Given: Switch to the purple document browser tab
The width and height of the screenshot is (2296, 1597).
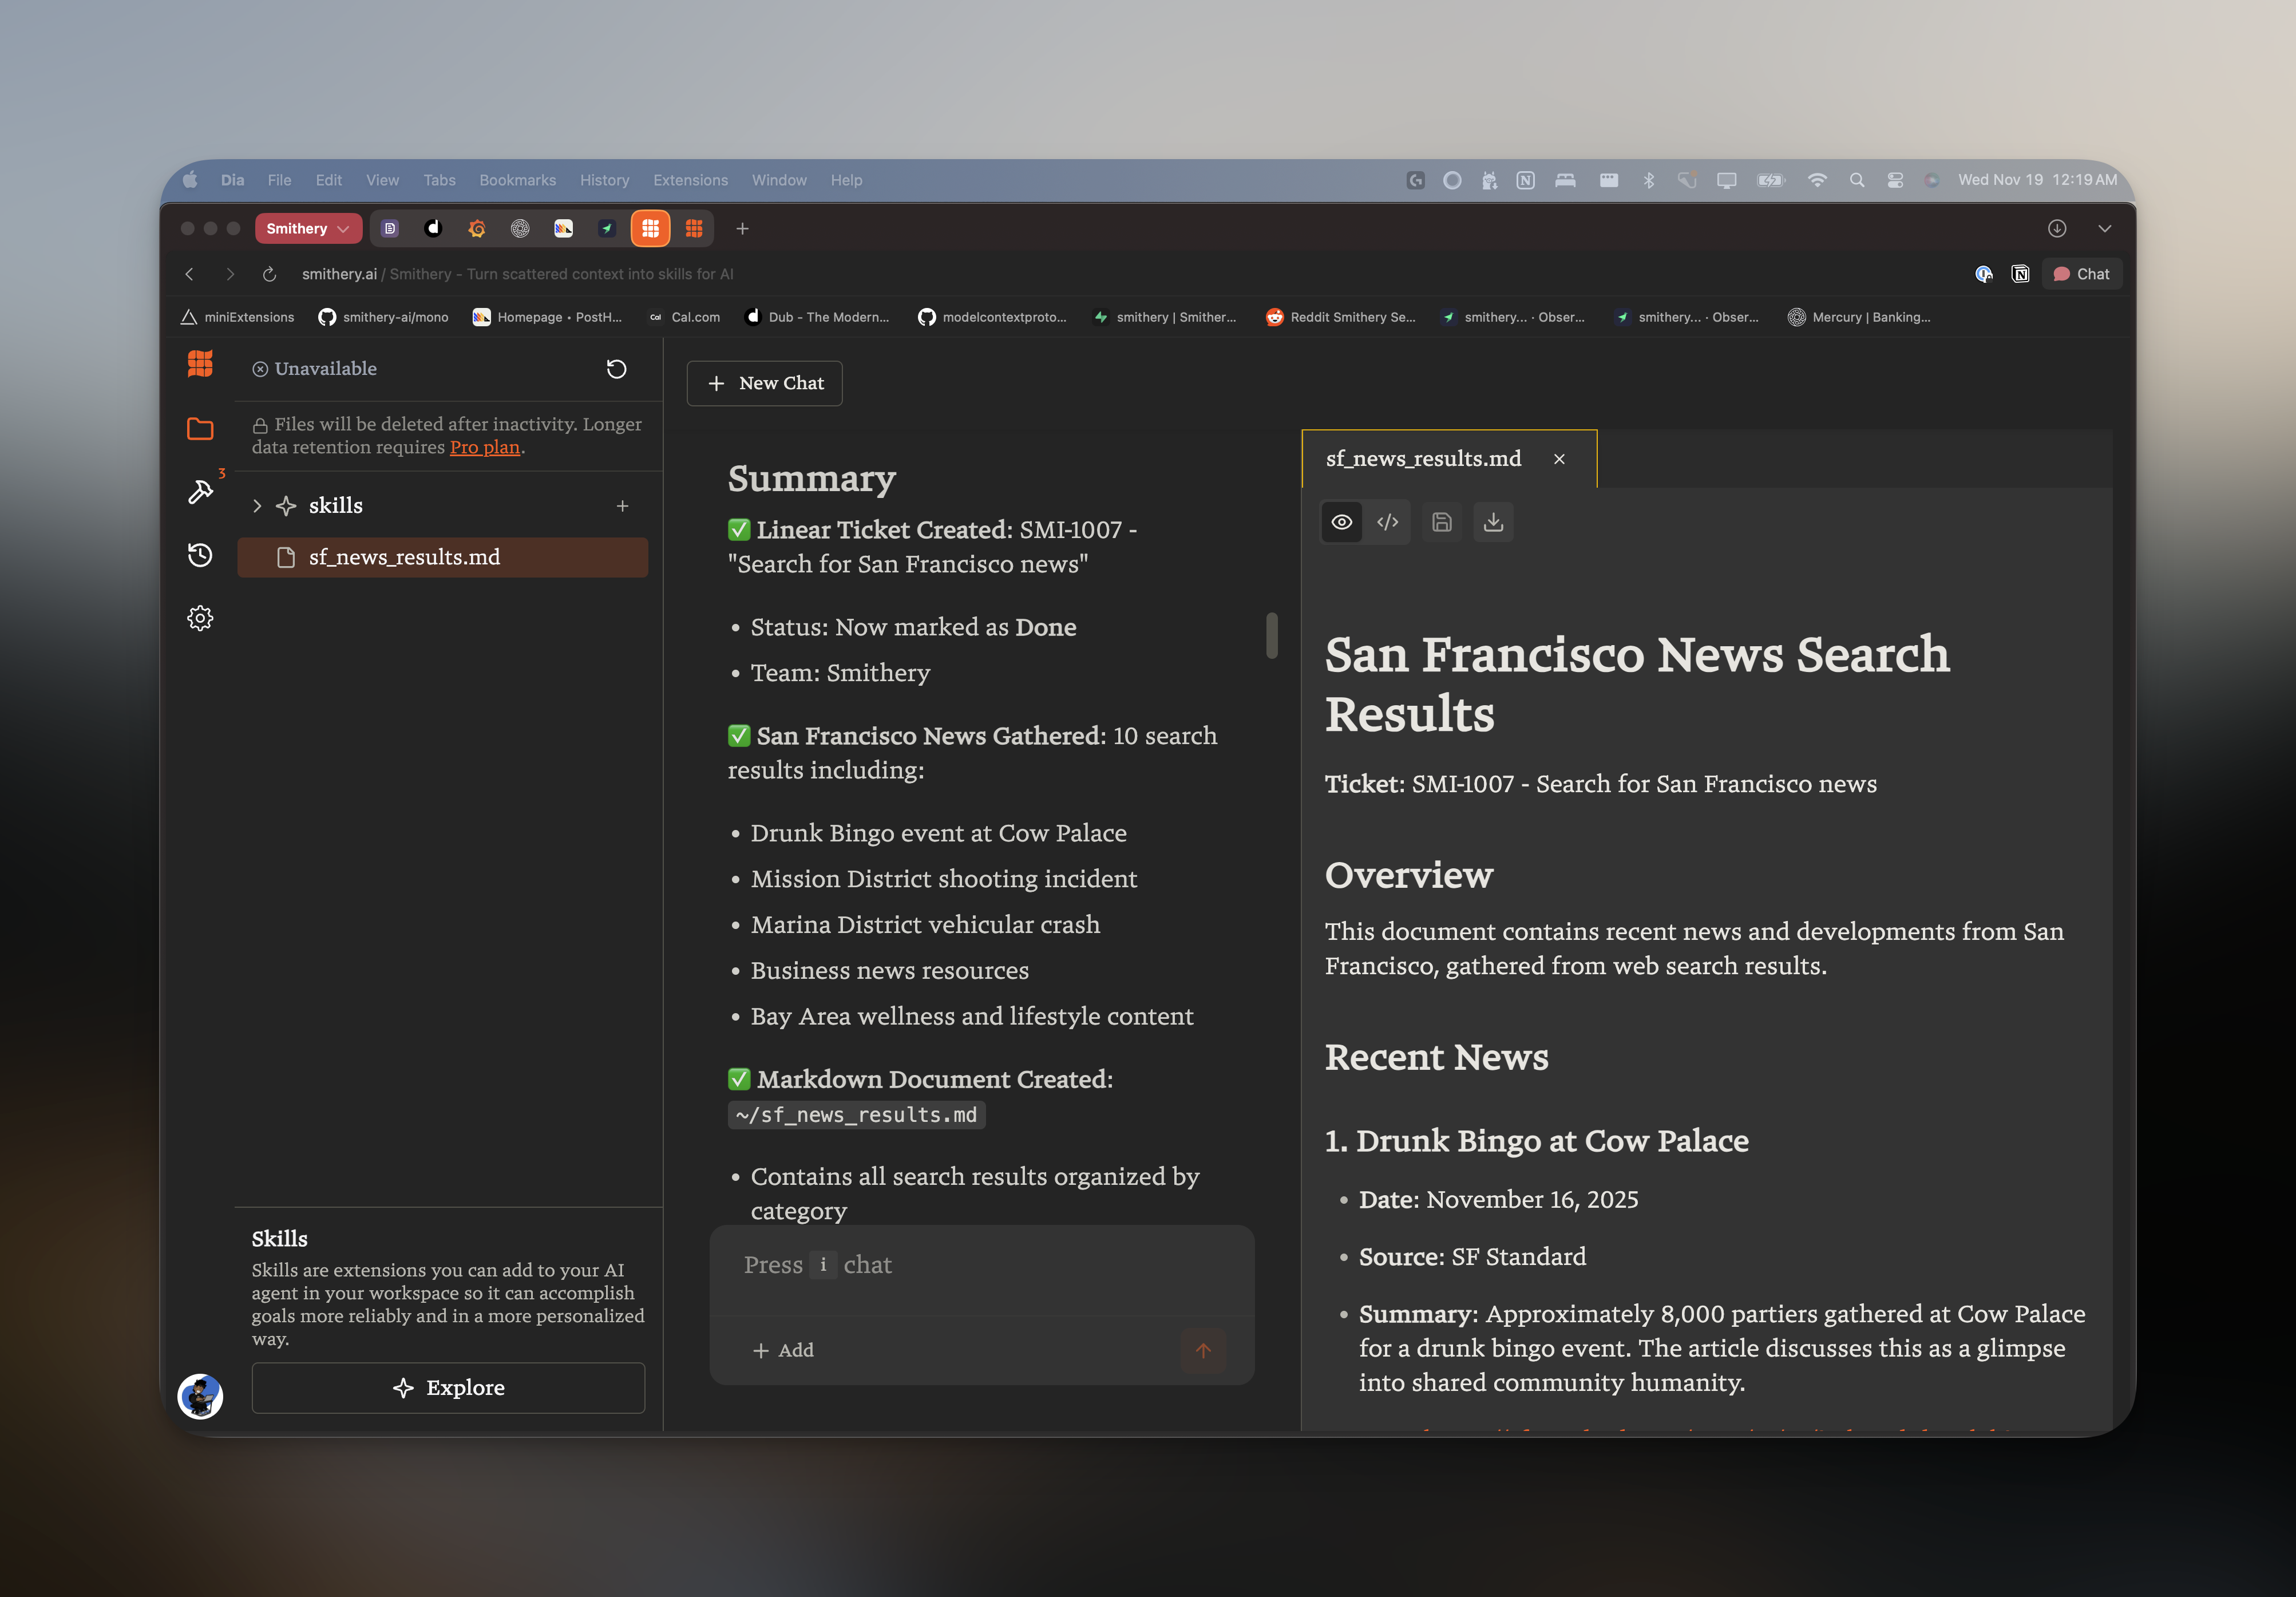Looking at the screenshot, I should (x=390, y=229).
